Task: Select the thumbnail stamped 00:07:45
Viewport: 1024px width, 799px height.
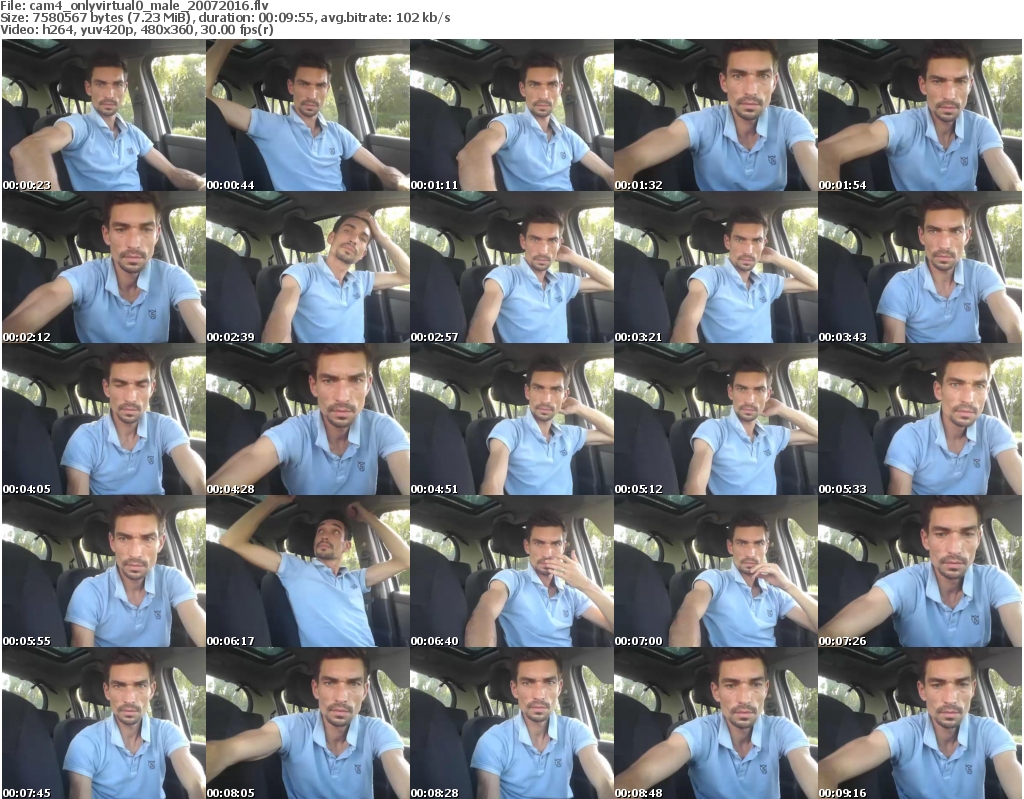Action: tap(104, 723)
